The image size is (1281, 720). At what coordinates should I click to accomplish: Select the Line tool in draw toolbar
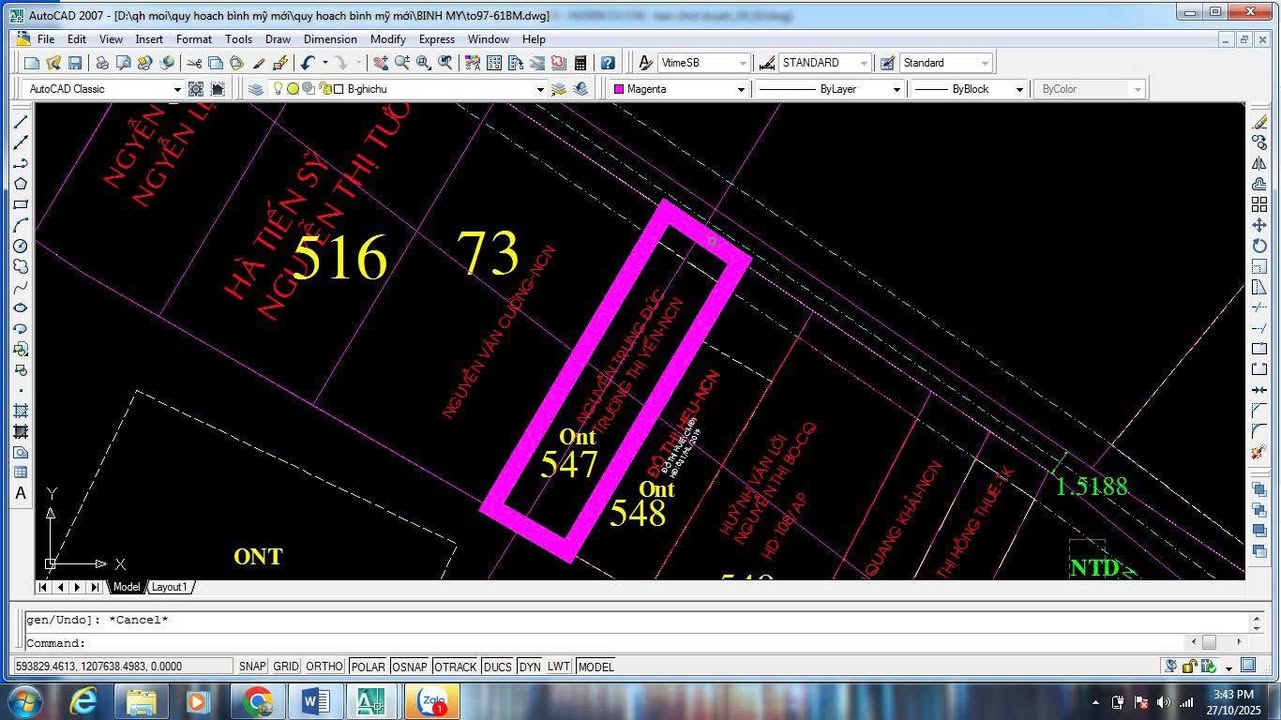pos(20,121)
